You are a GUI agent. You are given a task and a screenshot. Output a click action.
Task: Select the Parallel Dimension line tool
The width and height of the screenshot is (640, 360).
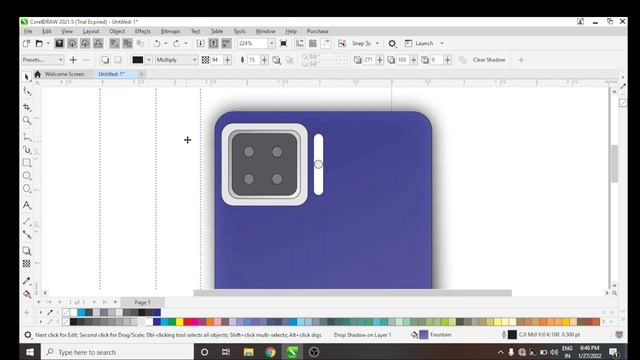pos(27,222)
